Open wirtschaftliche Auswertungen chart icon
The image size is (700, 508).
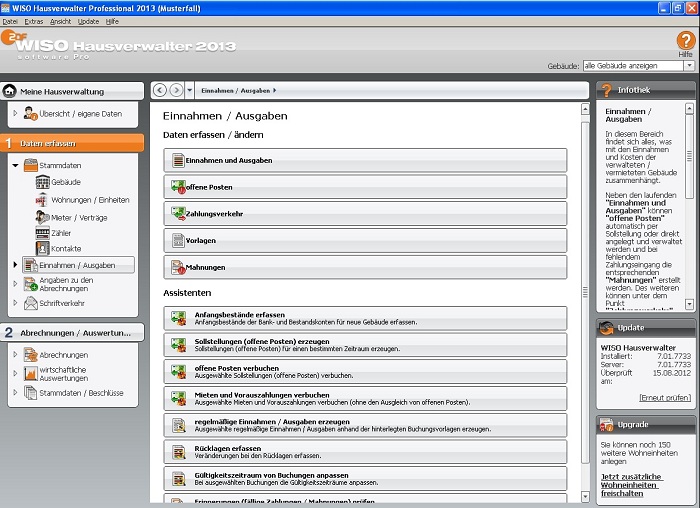coord(30,374)
